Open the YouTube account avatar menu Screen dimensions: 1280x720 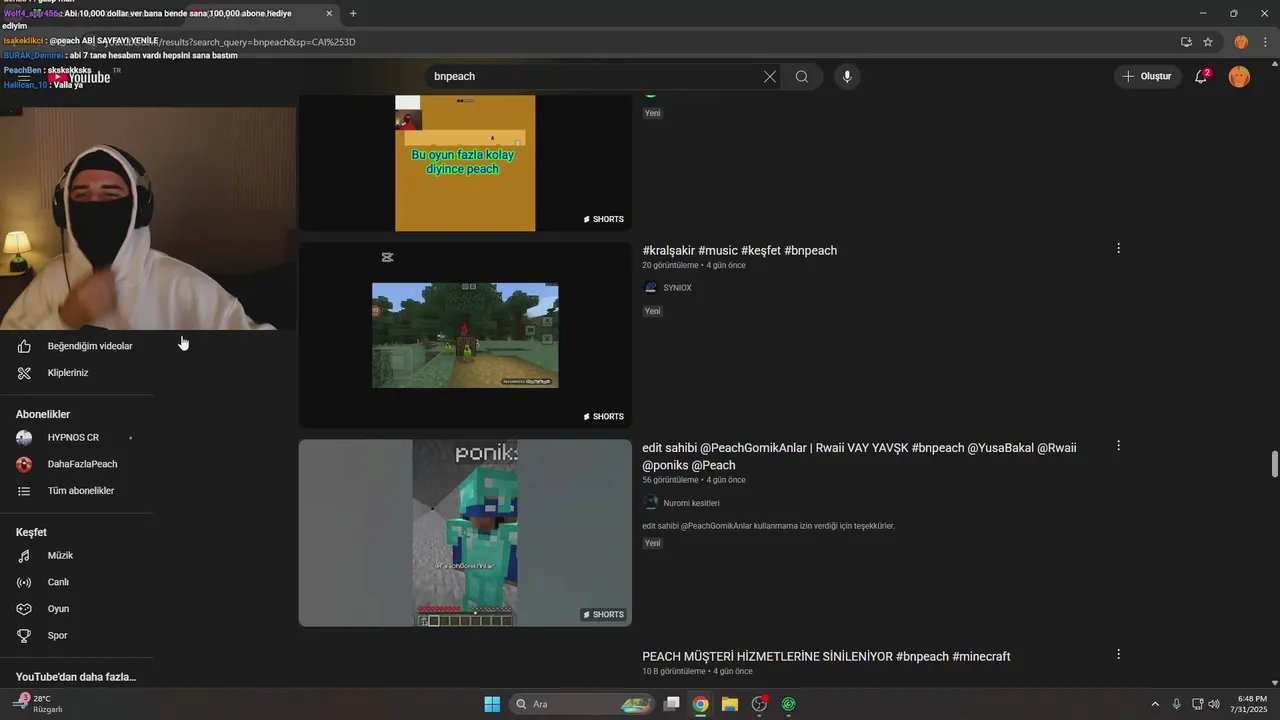1239,76
